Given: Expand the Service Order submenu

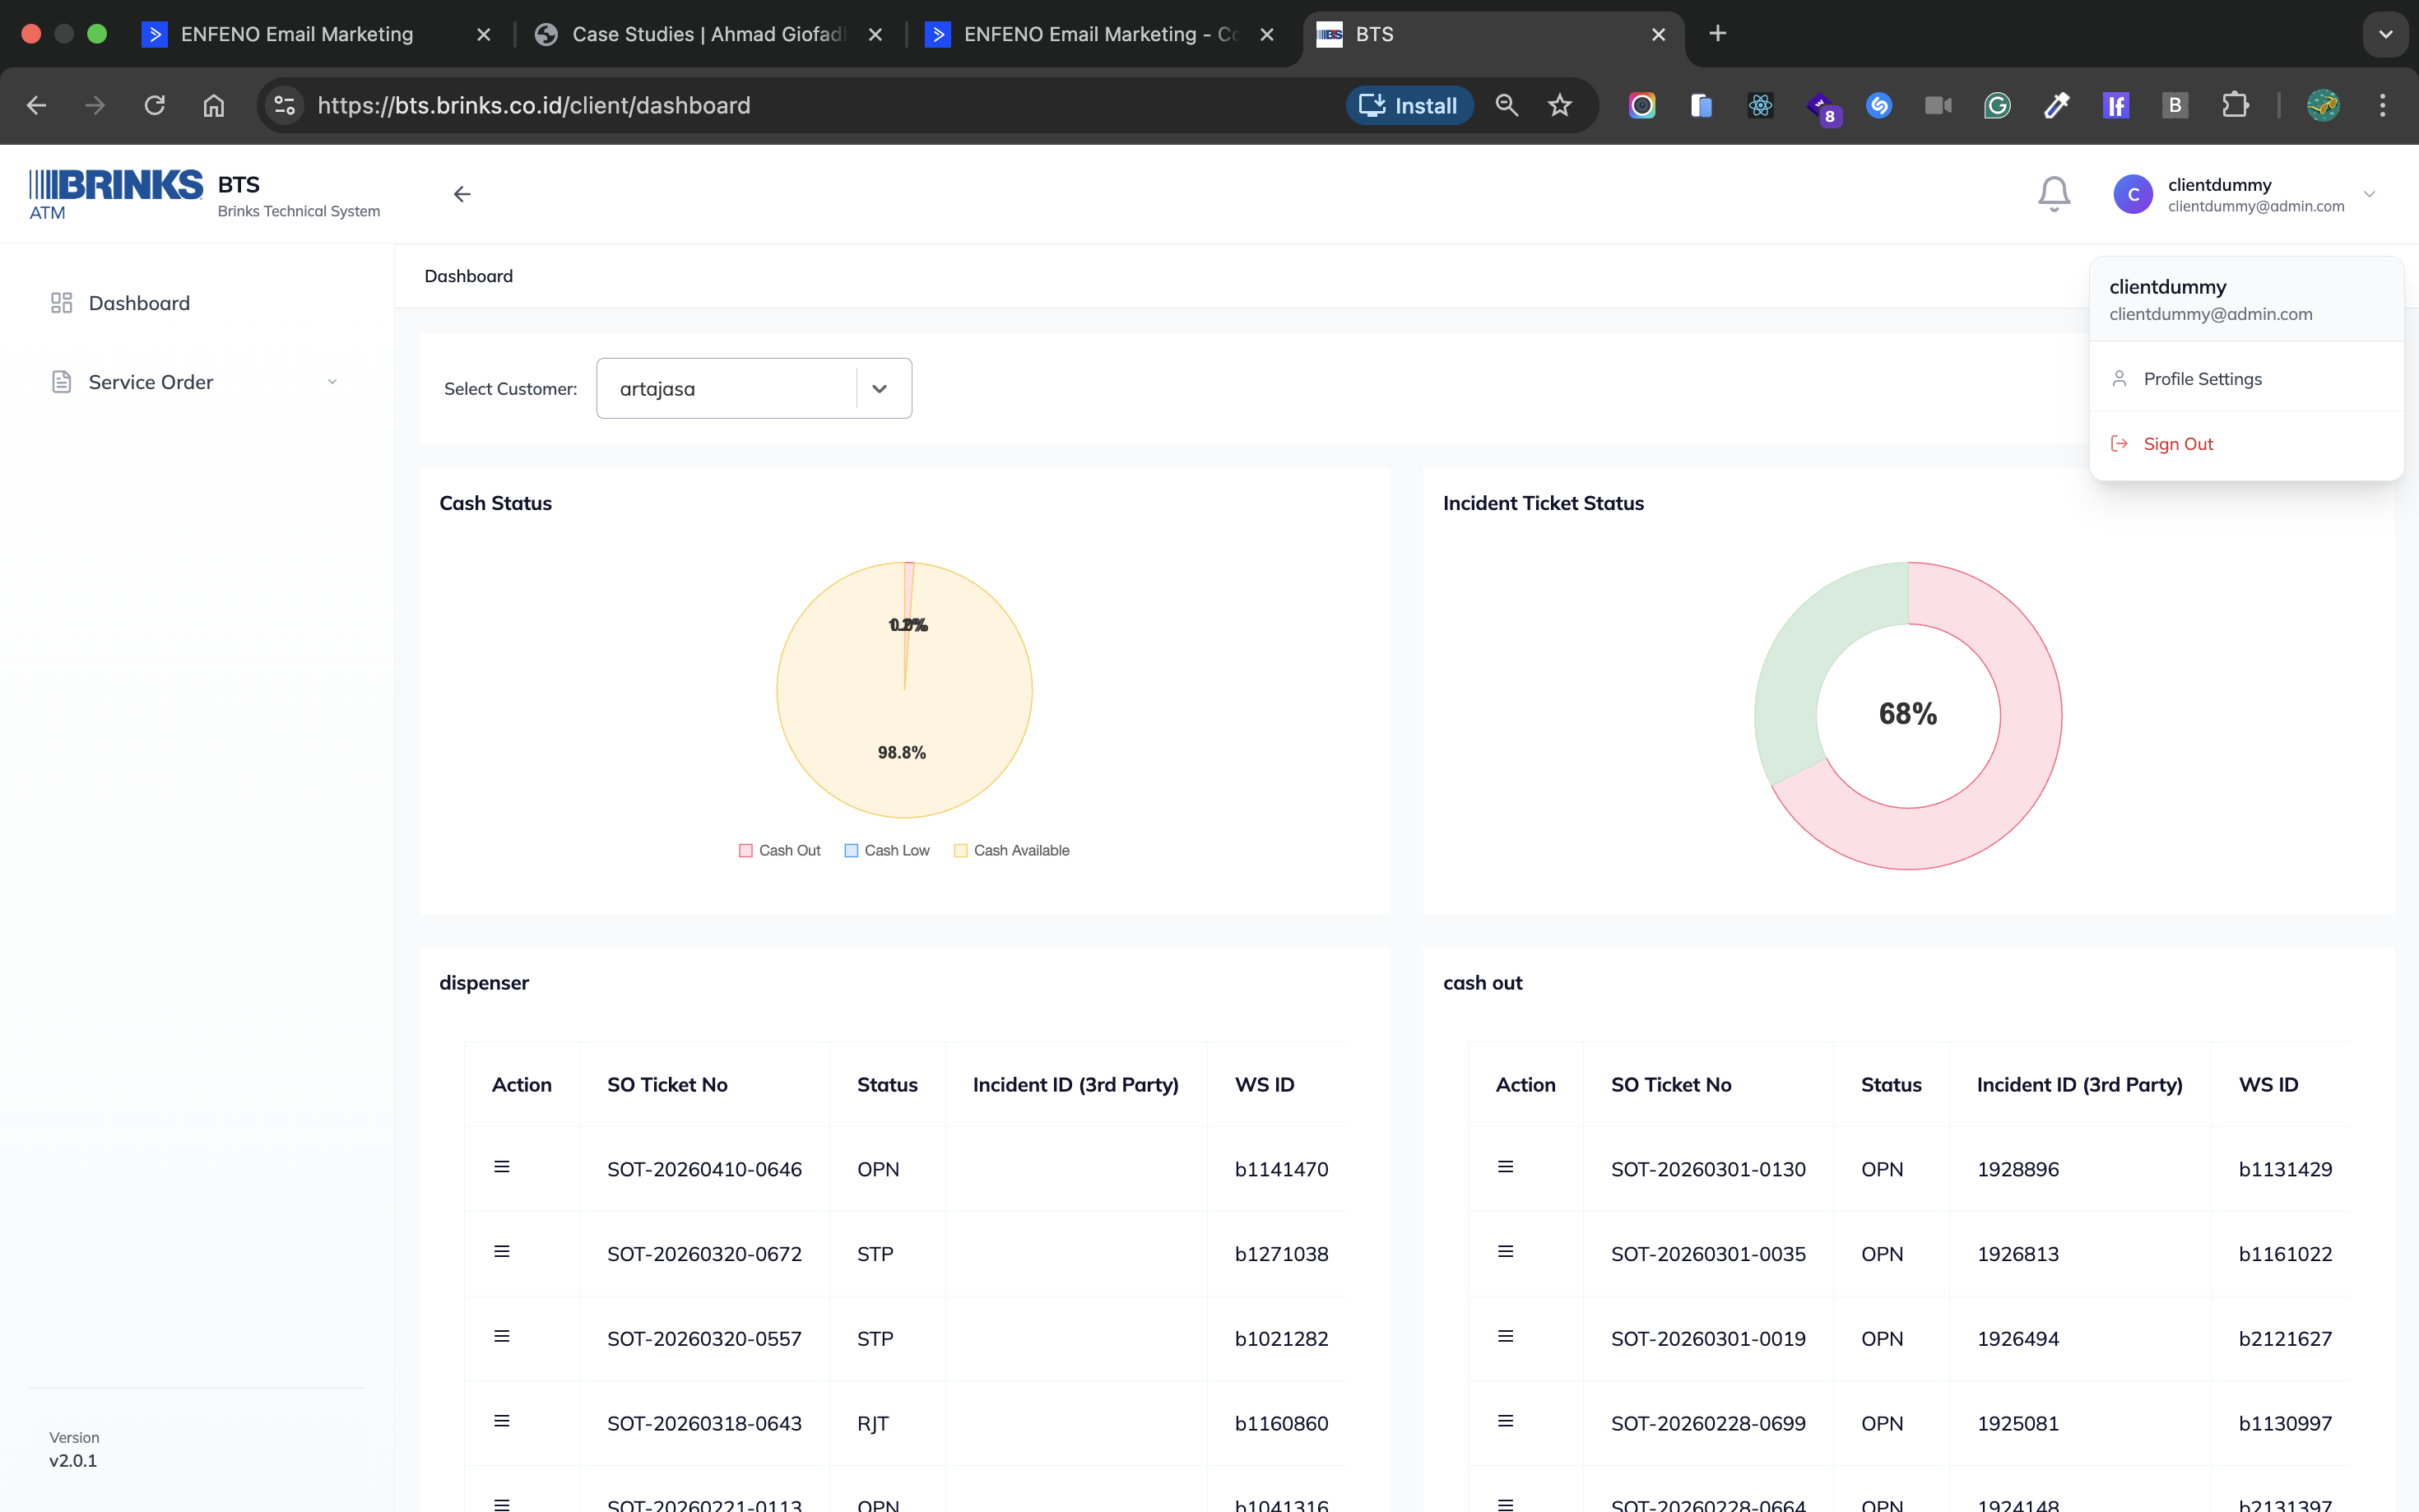Looking at the screenshot, I should click(x=332, y=382).
